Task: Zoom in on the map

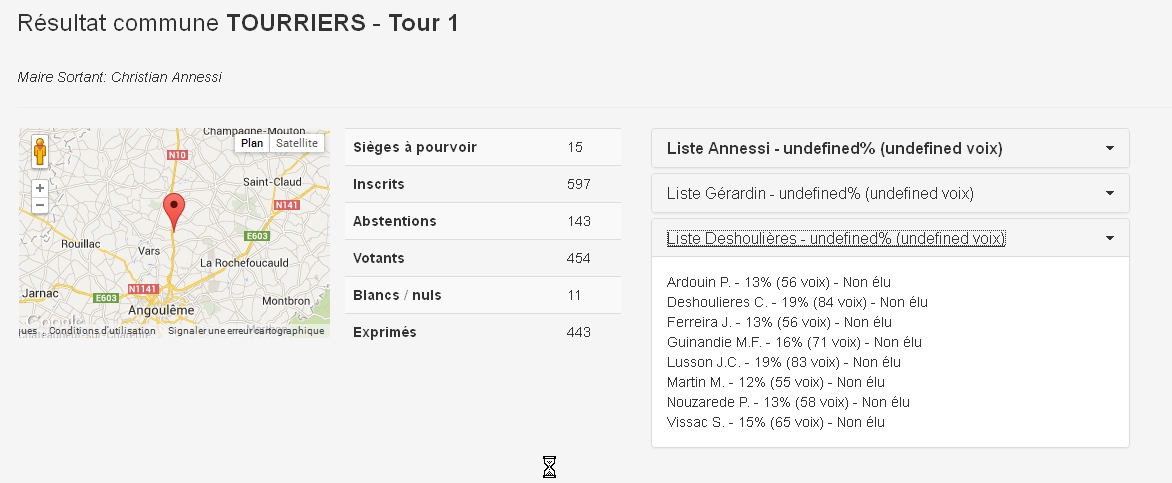Action: pyautogui.click(x=40, y=187)
